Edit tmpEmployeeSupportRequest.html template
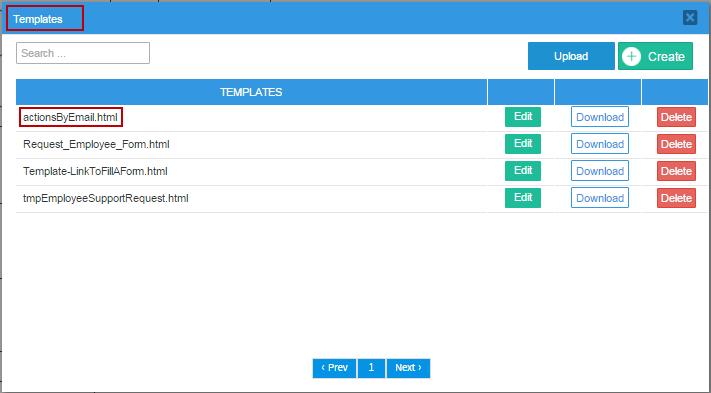The image size is (711, 393). 523,198
